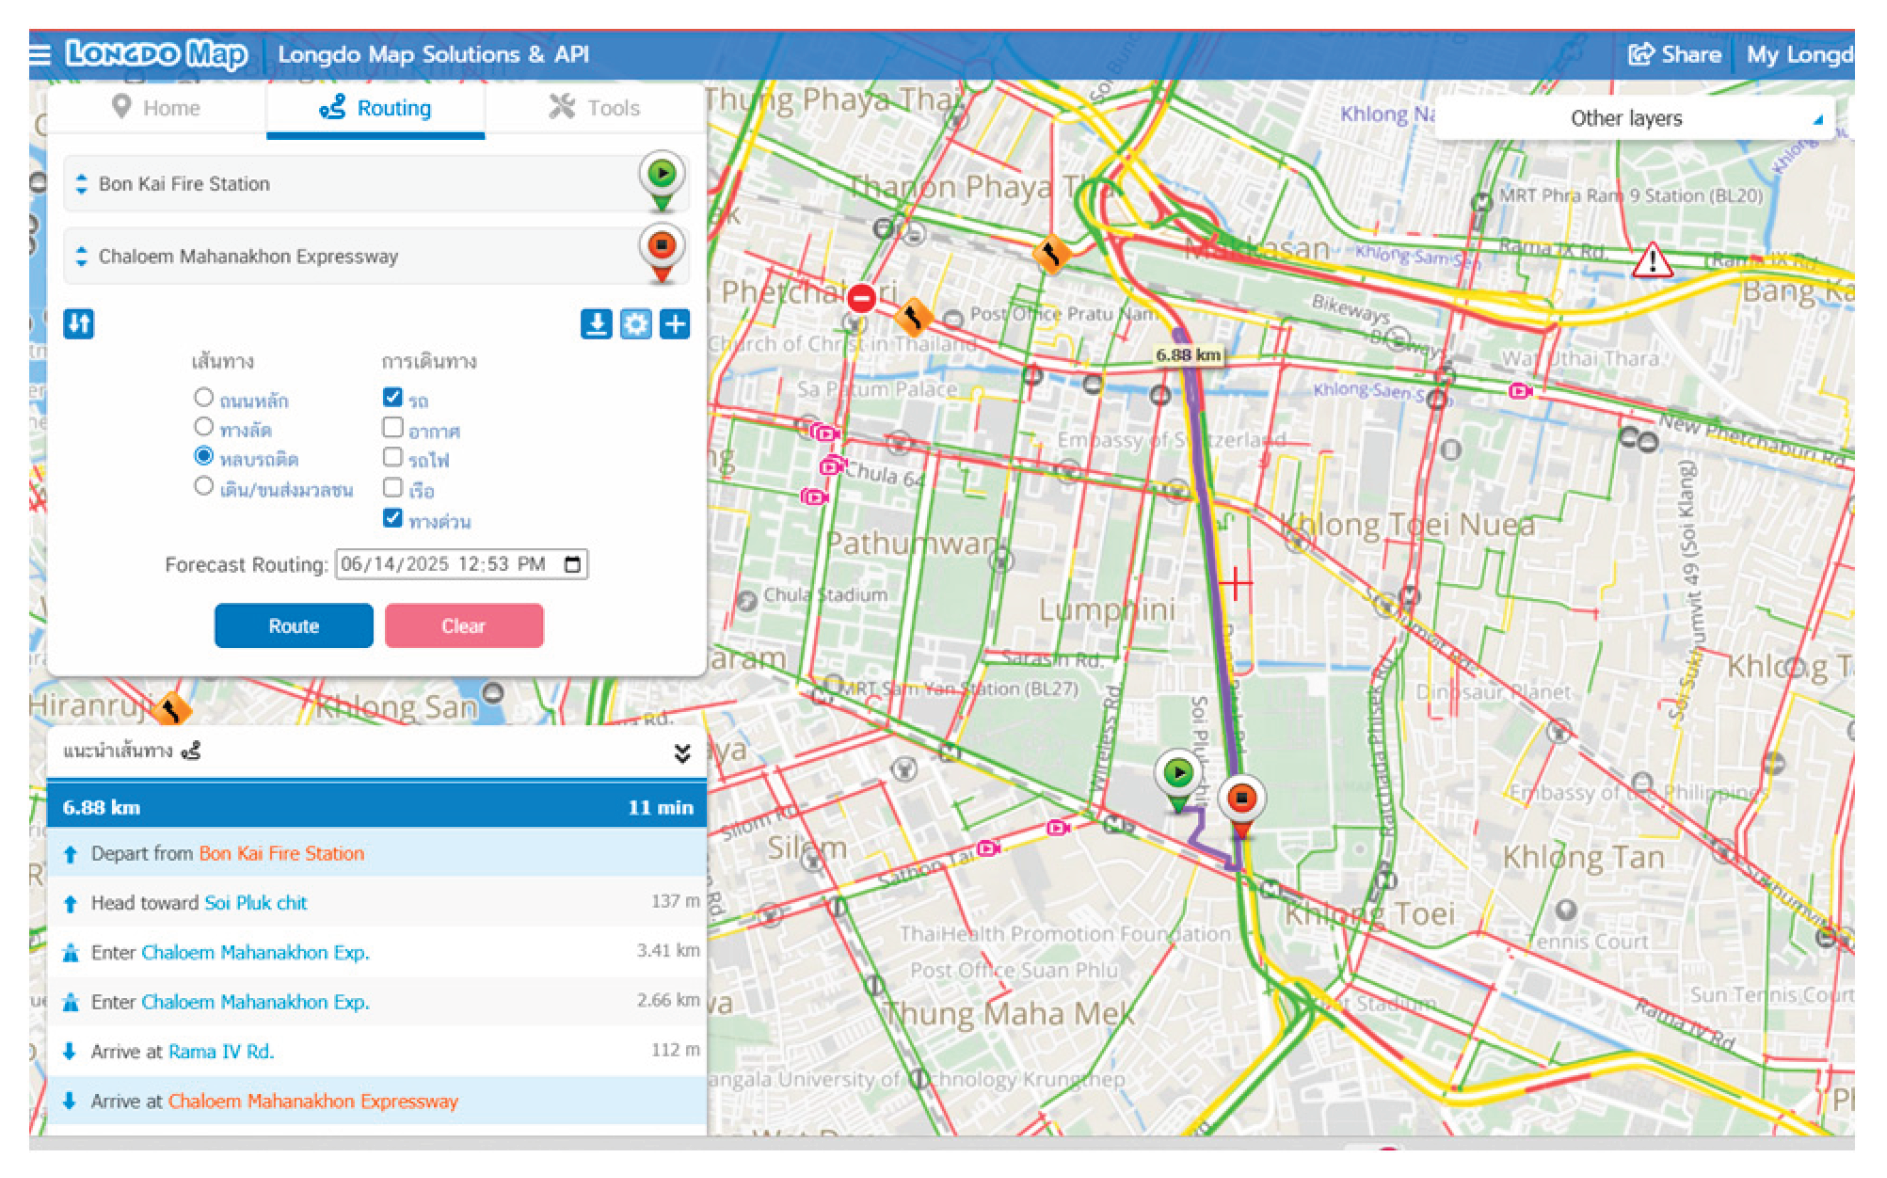The width and height of the screenshot is (1887, 1178).
Task: Open route settings gear icon
Action: (636, 324)
